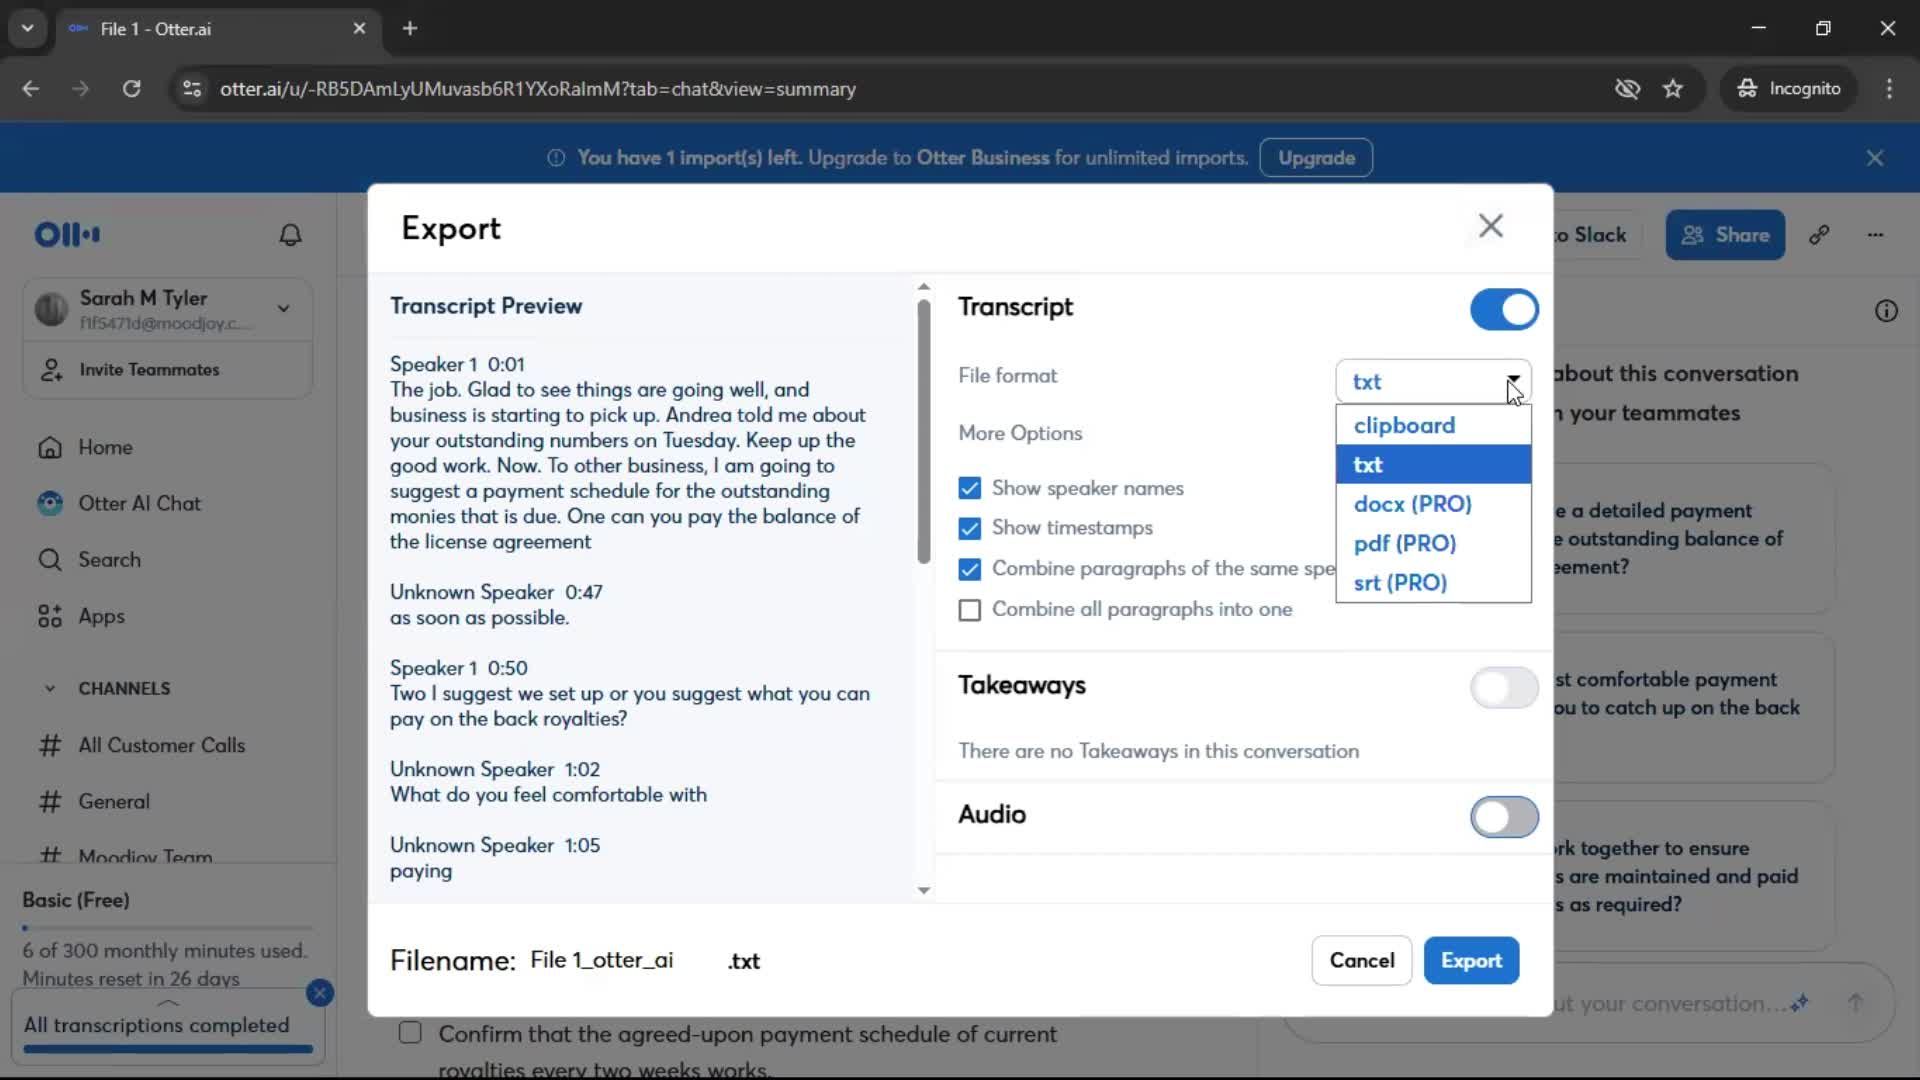Open a new browser tab
The width and height of the screenshot is (1920, 1080).
click(410, 28)
